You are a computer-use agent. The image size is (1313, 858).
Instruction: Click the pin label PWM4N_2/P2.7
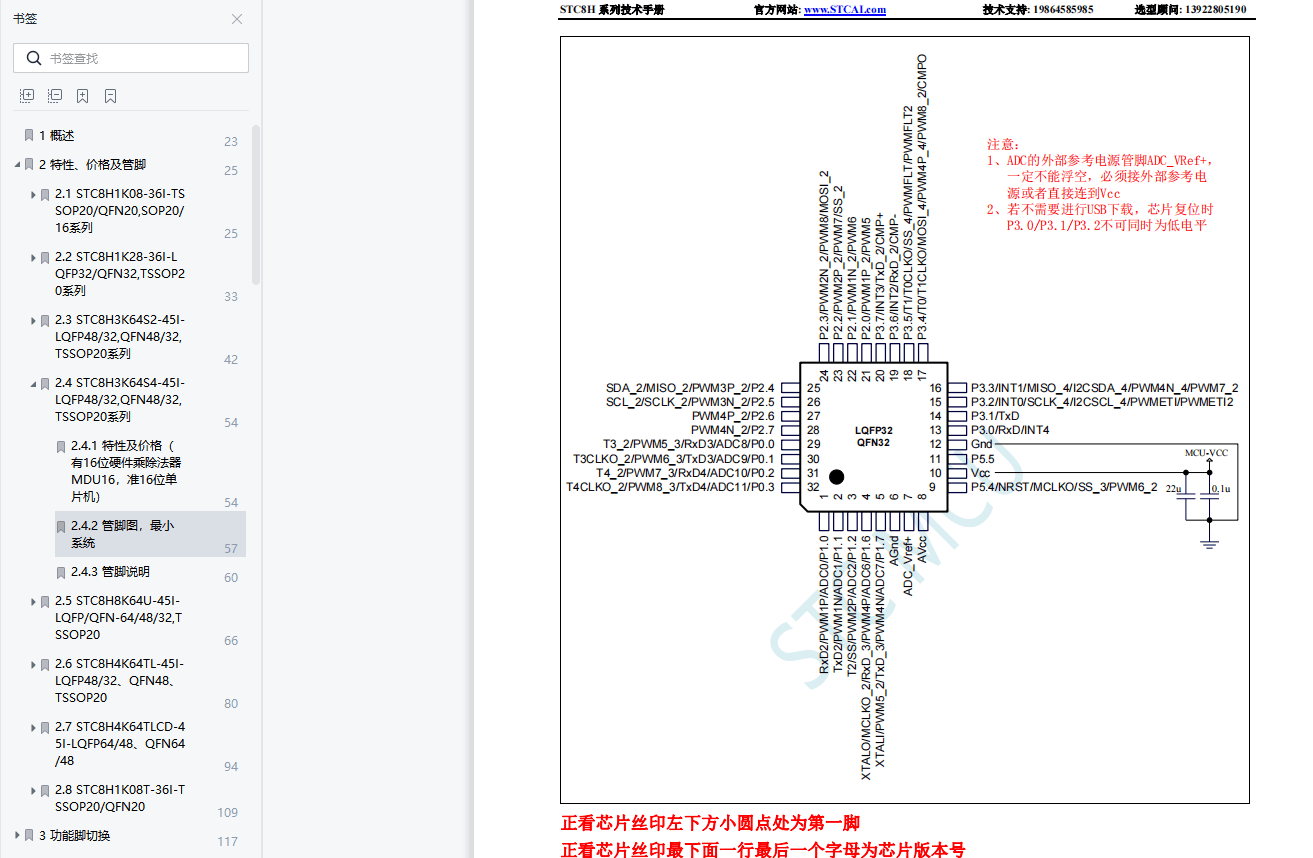(x=733, y=430)
